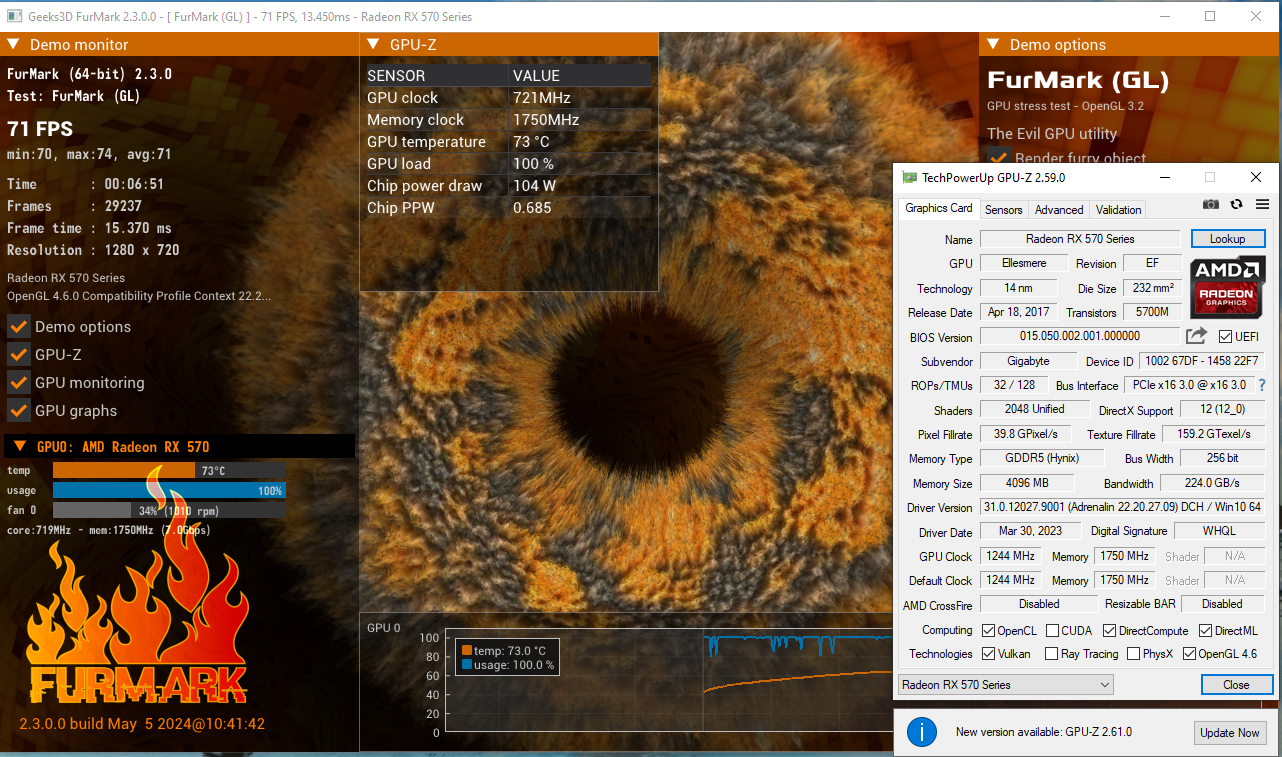This screenshot has height=757, width=1282.
Task: Uncheck the Render furry object option
Action: coord(997,157)
